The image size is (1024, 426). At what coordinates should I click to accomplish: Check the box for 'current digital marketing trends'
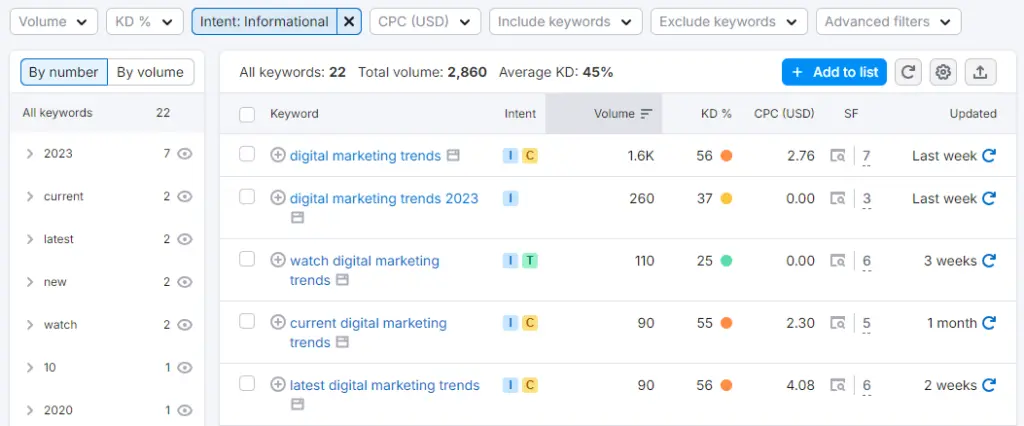tap(247, 321)
